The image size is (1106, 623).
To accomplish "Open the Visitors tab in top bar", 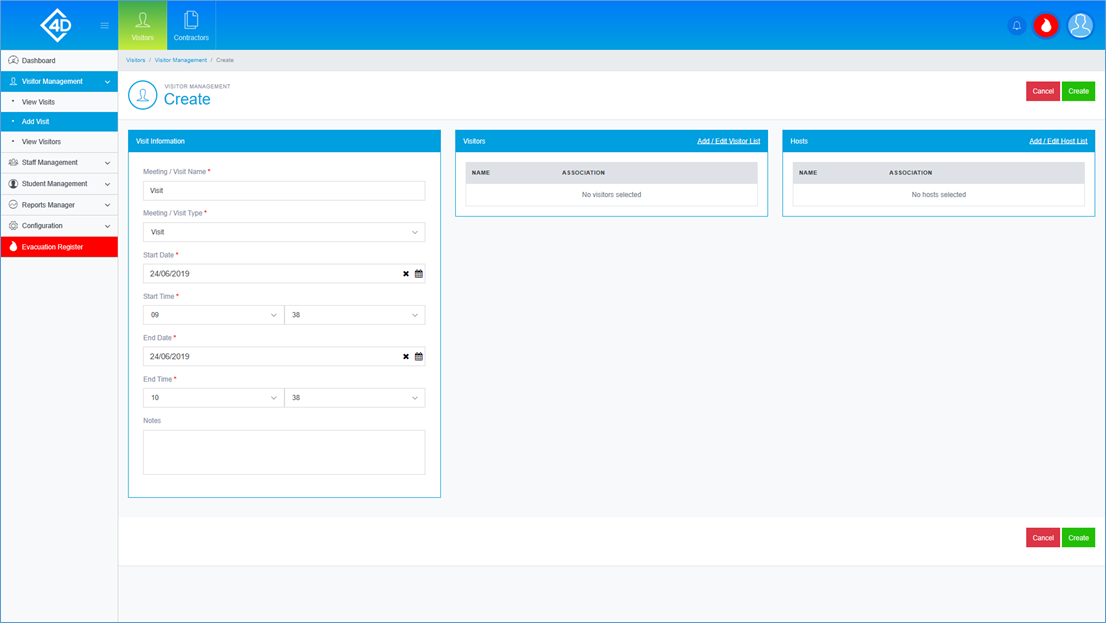I will click(142, 25).
